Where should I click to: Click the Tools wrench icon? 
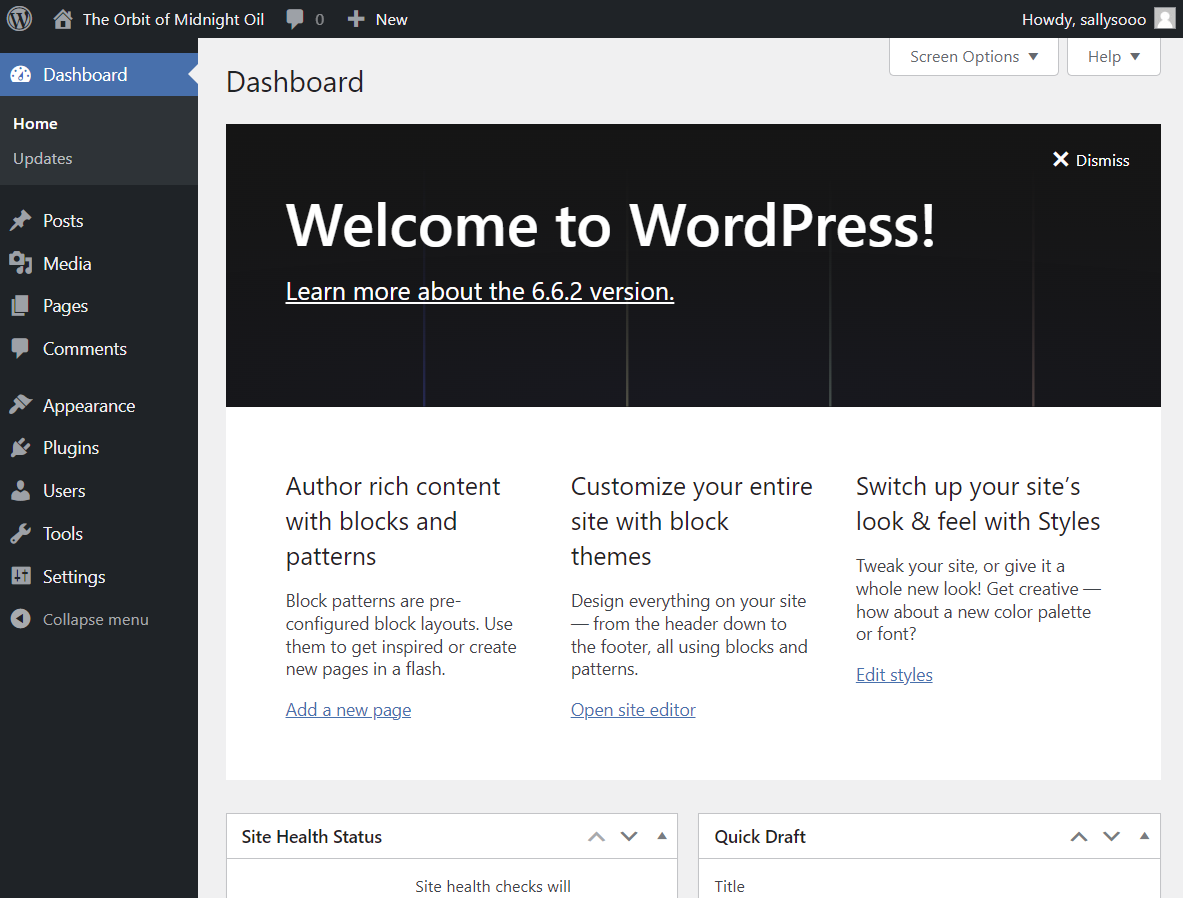(x=21, y=534)
